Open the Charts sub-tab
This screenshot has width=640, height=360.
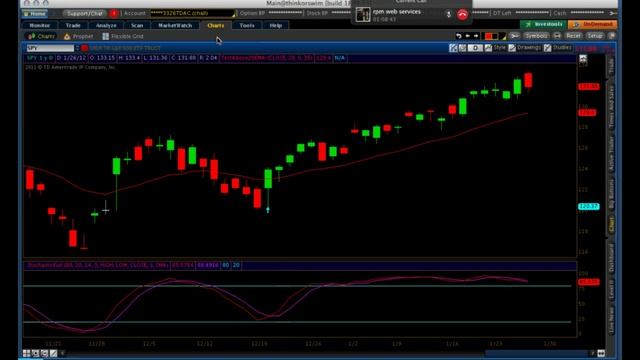[41, 36]
